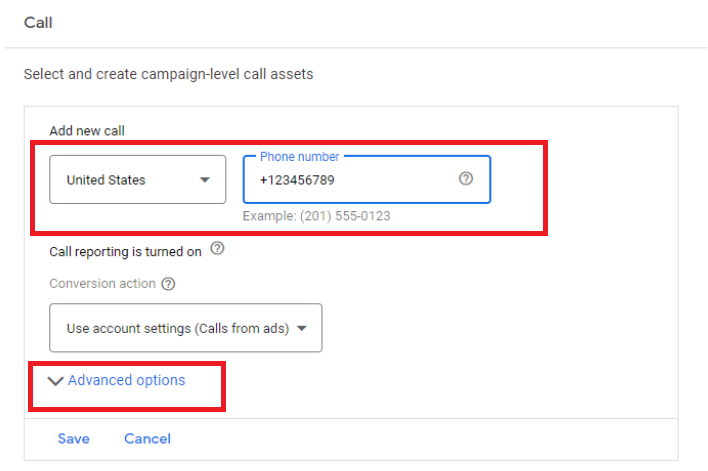Click the chevron icon before Advanced options
The height and width of the screenshot is (471, 708).
tap(55, 381)
